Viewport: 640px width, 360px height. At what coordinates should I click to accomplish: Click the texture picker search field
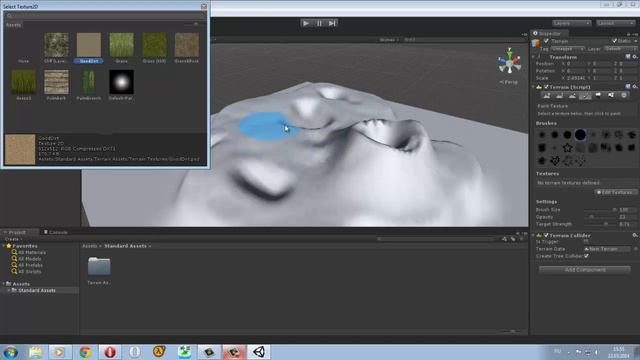(105, 16)
